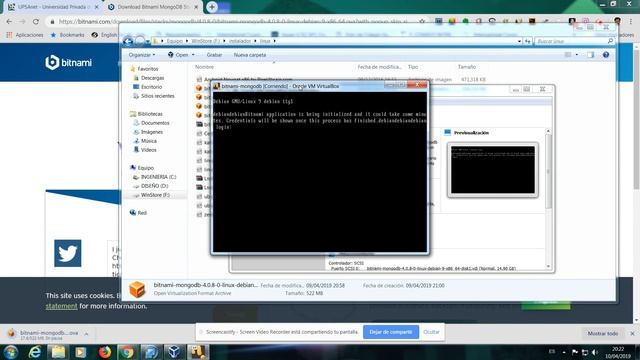Select Documentos under Bibliotecas
The image size is (640, 360).
[x=155, y=123]
